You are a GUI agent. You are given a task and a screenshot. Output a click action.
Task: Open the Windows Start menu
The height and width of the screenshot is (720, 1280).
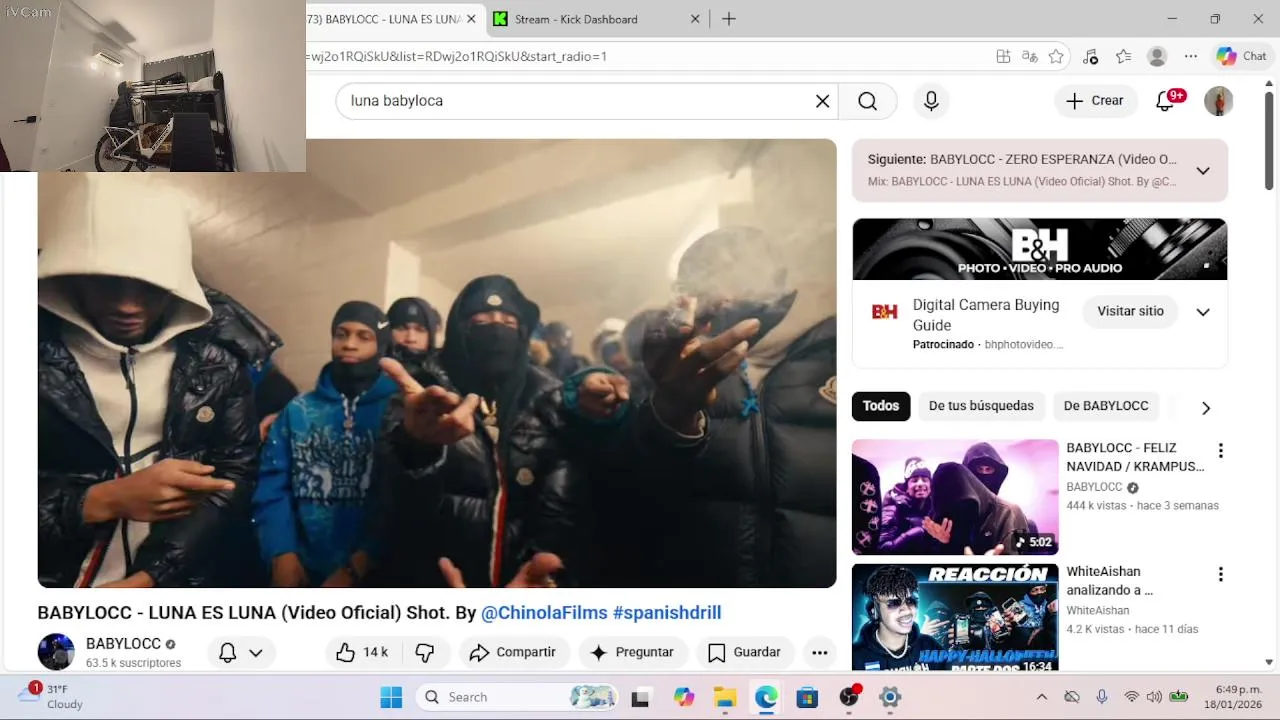pos(391,697)
